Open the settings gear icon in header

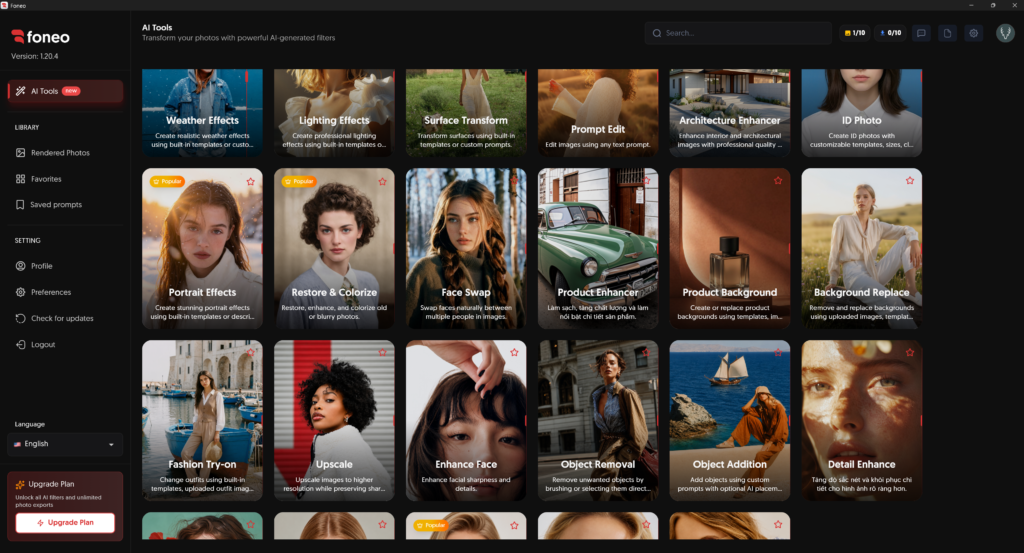[x=973, y=33]
